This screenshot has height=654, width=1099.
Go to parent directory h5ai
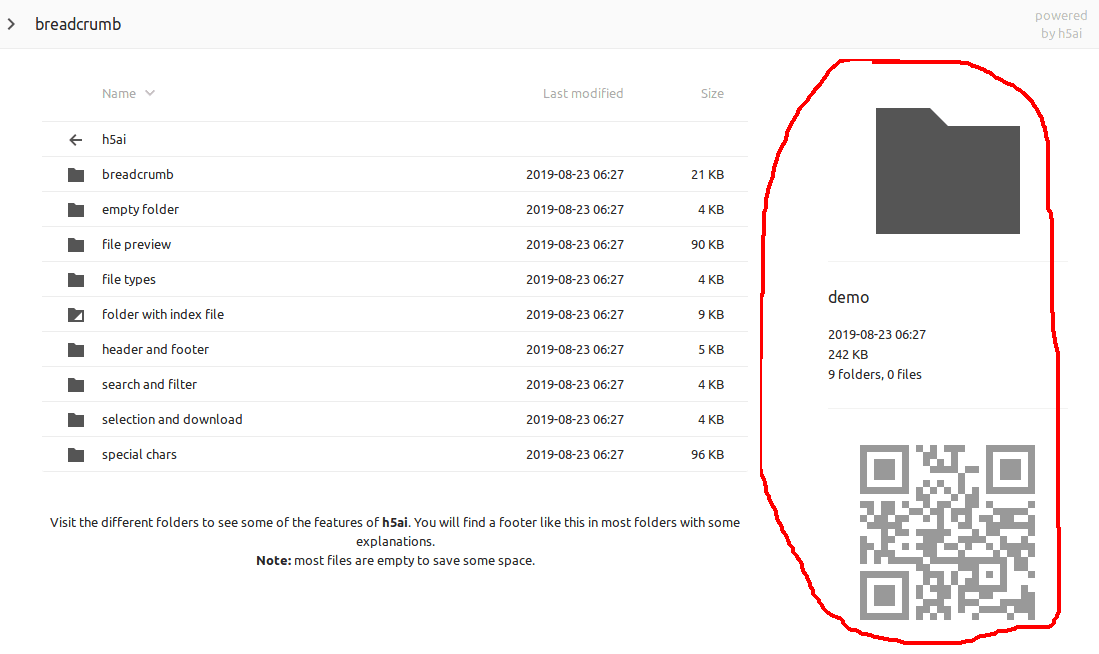pos(114,140)
